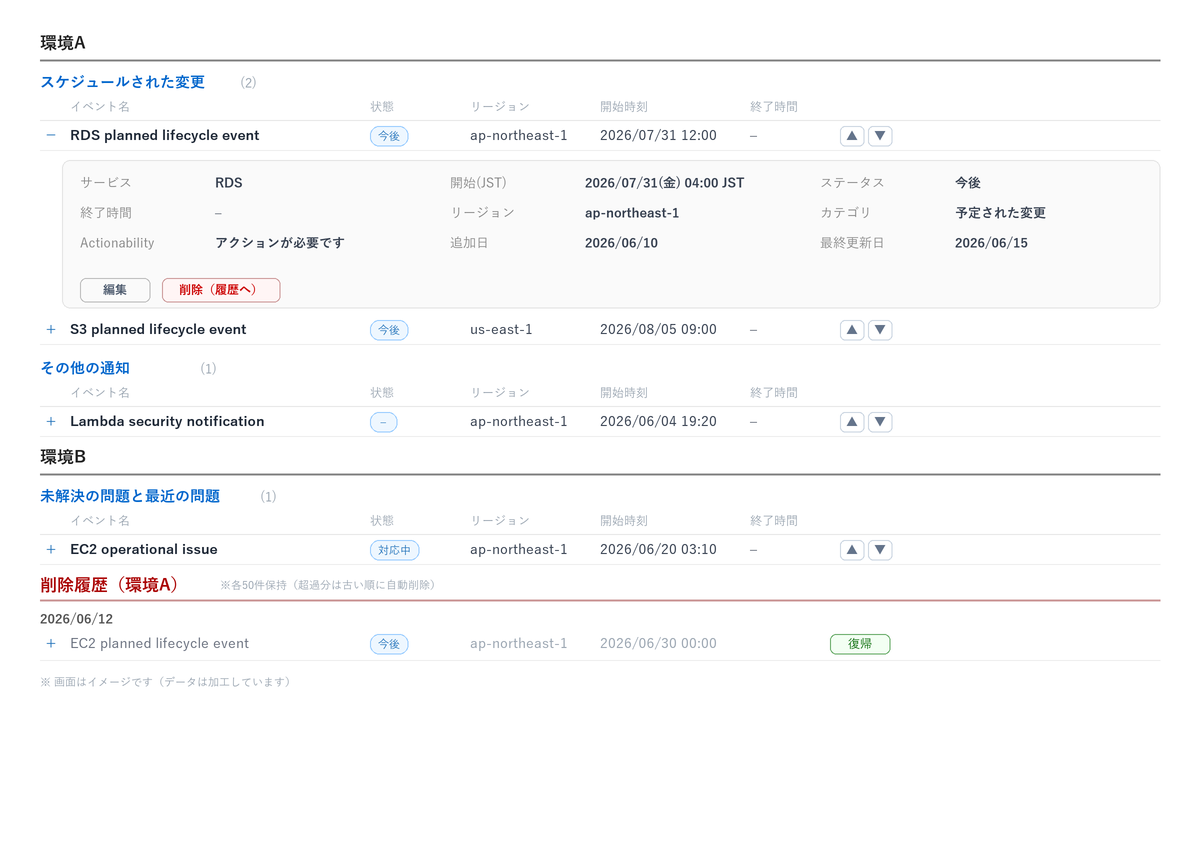Click the 削除履歴（環境A） heading

tap(109, 585)
